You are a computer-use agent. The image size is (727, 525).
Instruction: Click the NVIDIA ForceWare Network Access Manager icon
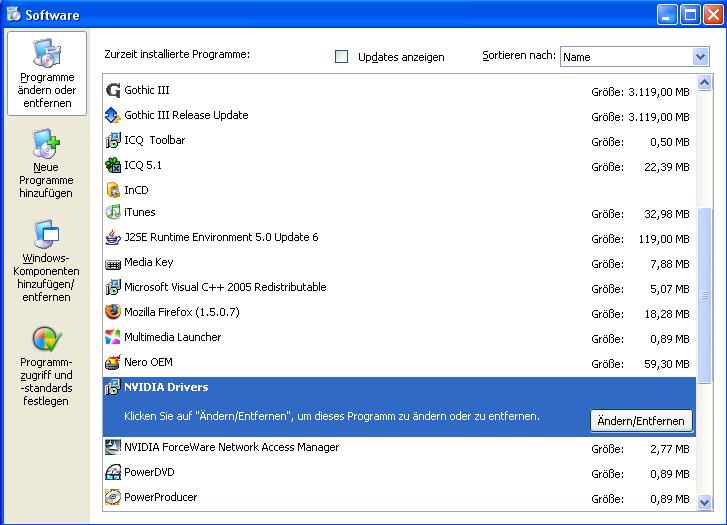tap(113, 447)
